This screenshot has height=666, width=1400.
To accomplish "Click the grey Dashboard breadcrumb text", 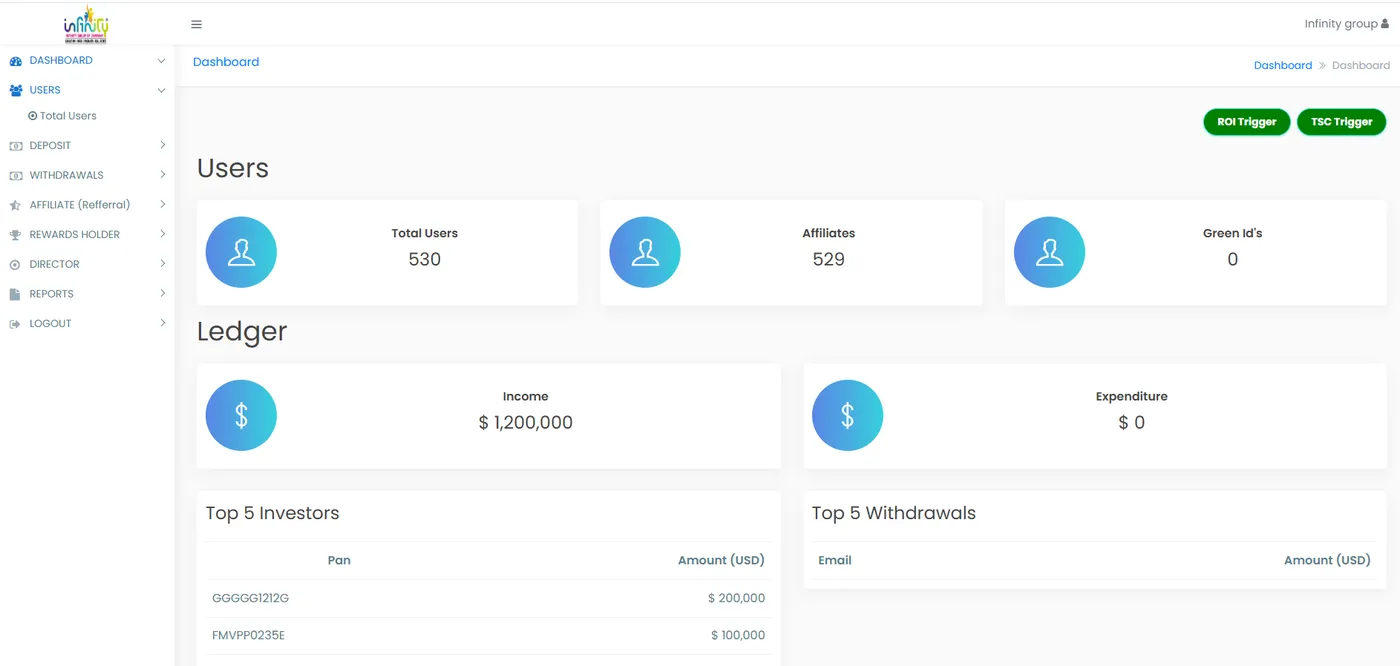I will pos(1361,65).
